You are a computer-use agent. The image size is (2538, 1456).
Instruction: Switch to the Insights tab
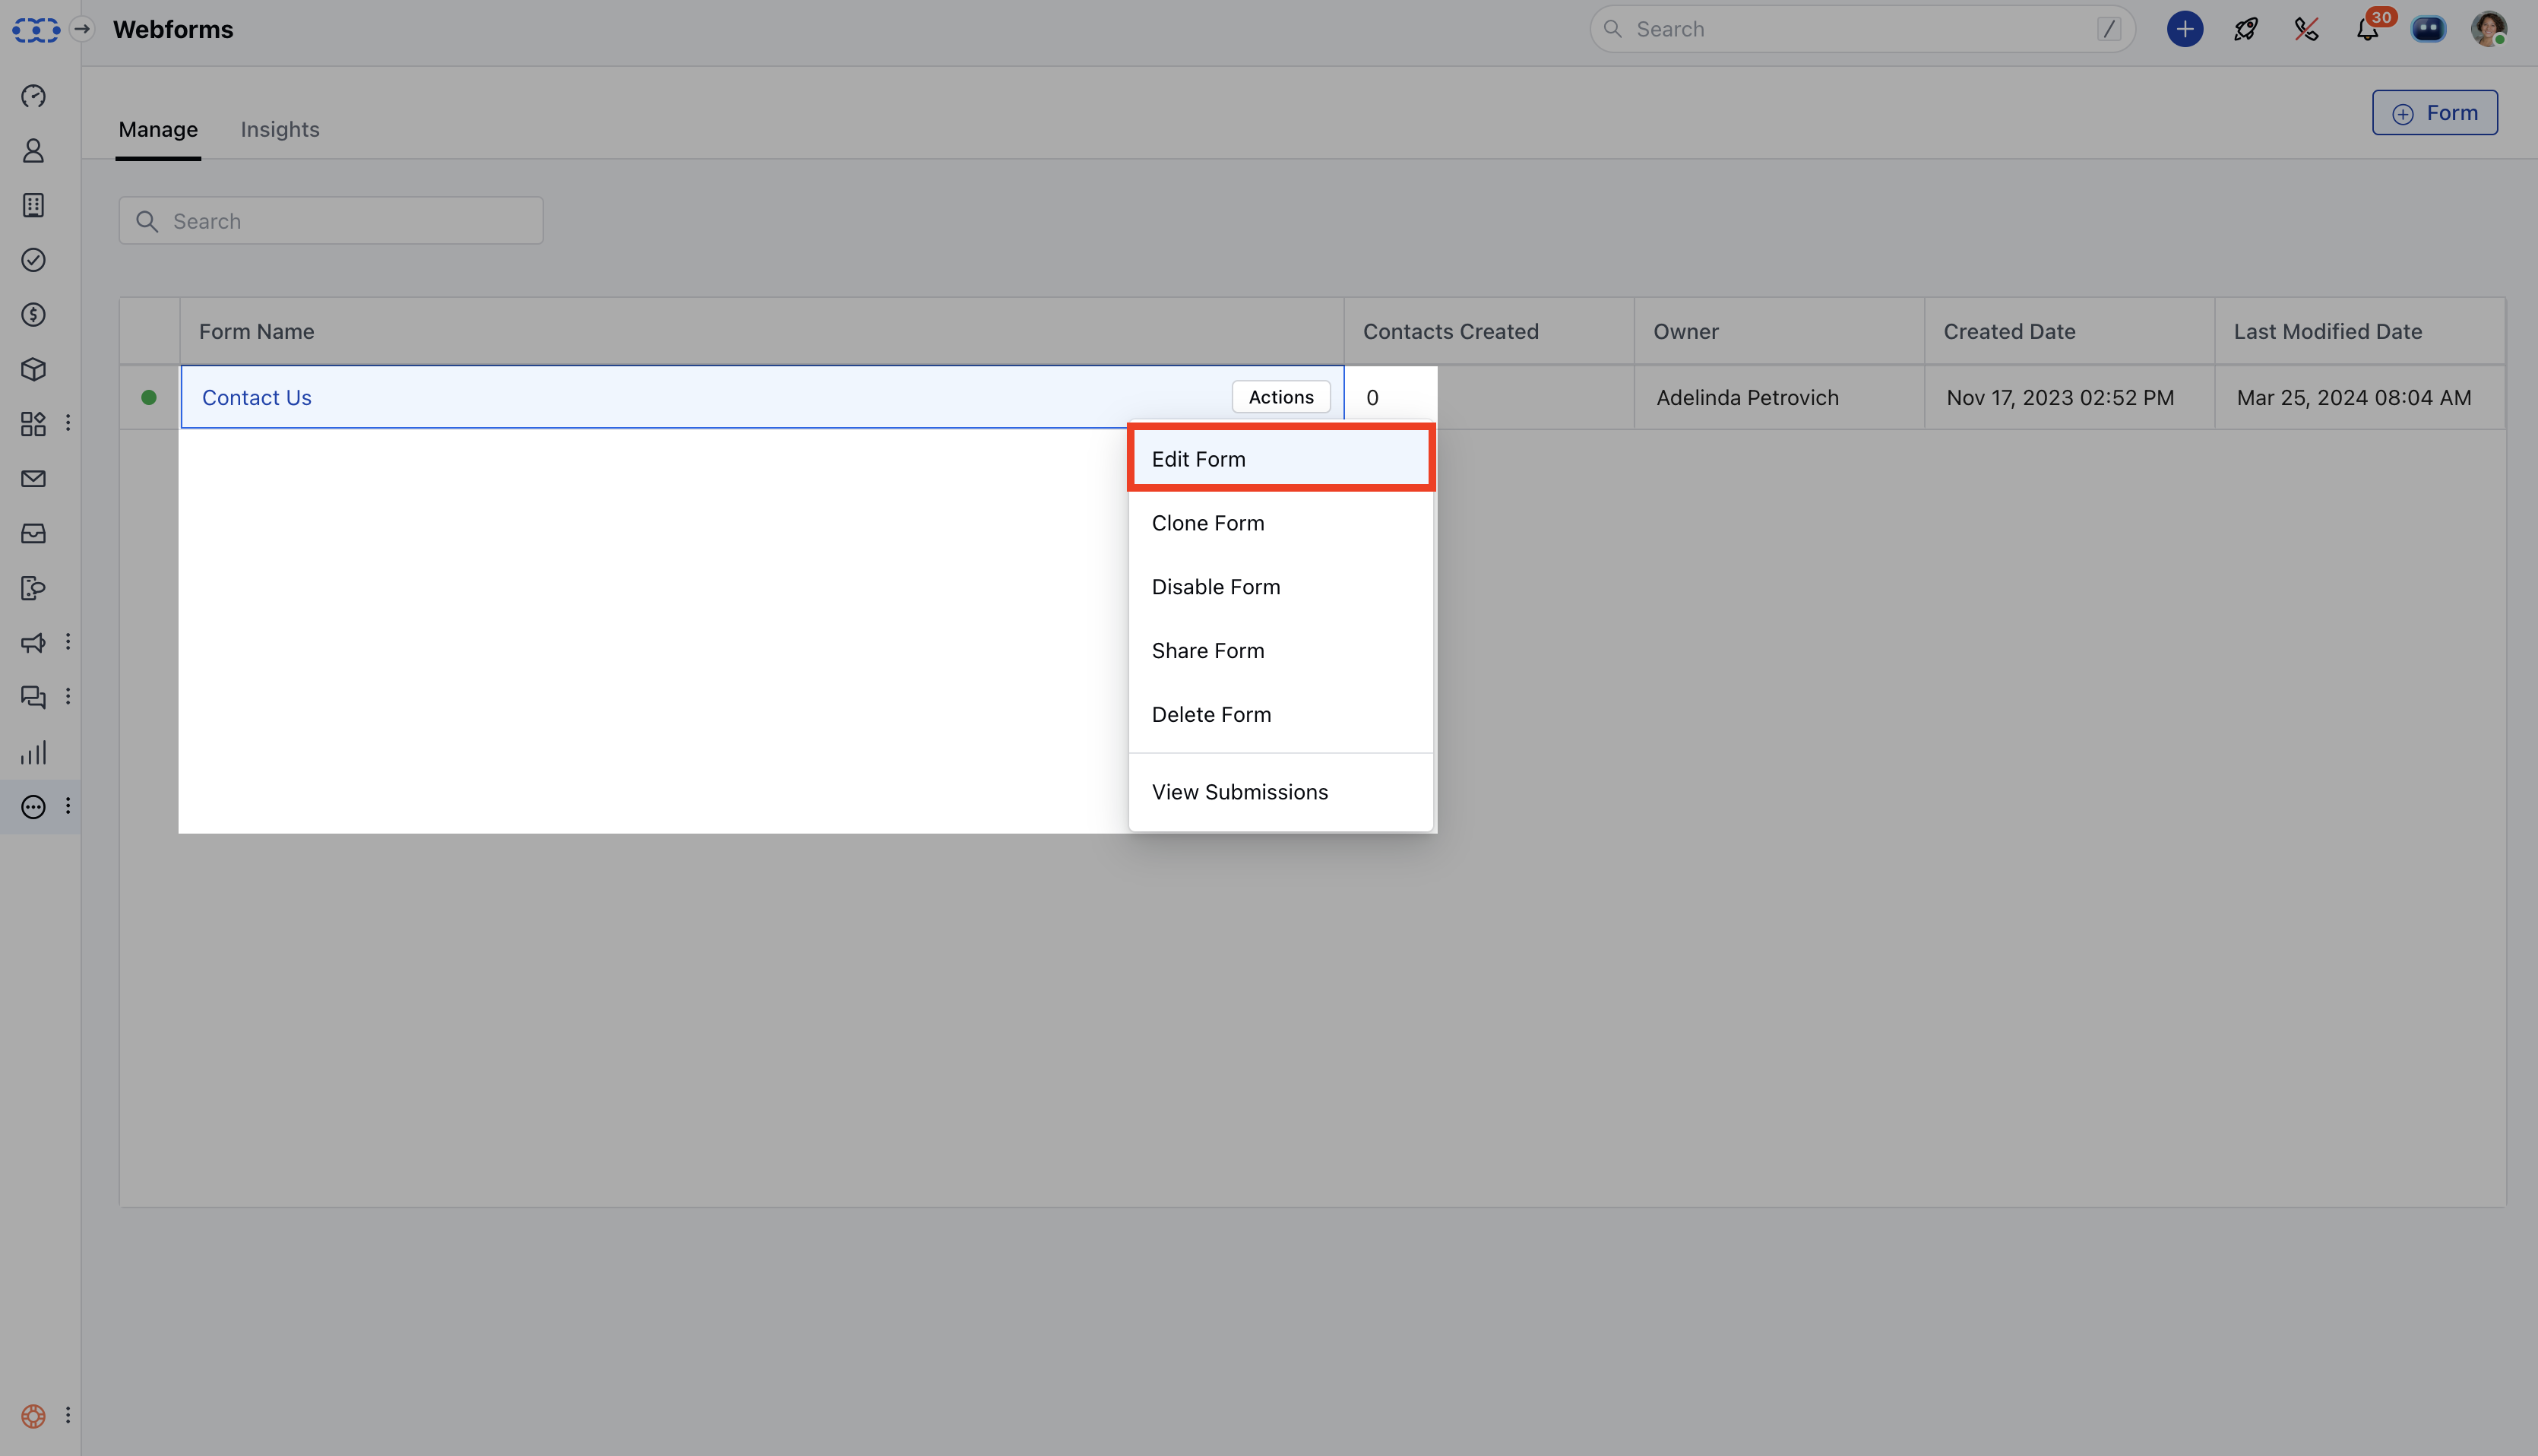[280, 130]
